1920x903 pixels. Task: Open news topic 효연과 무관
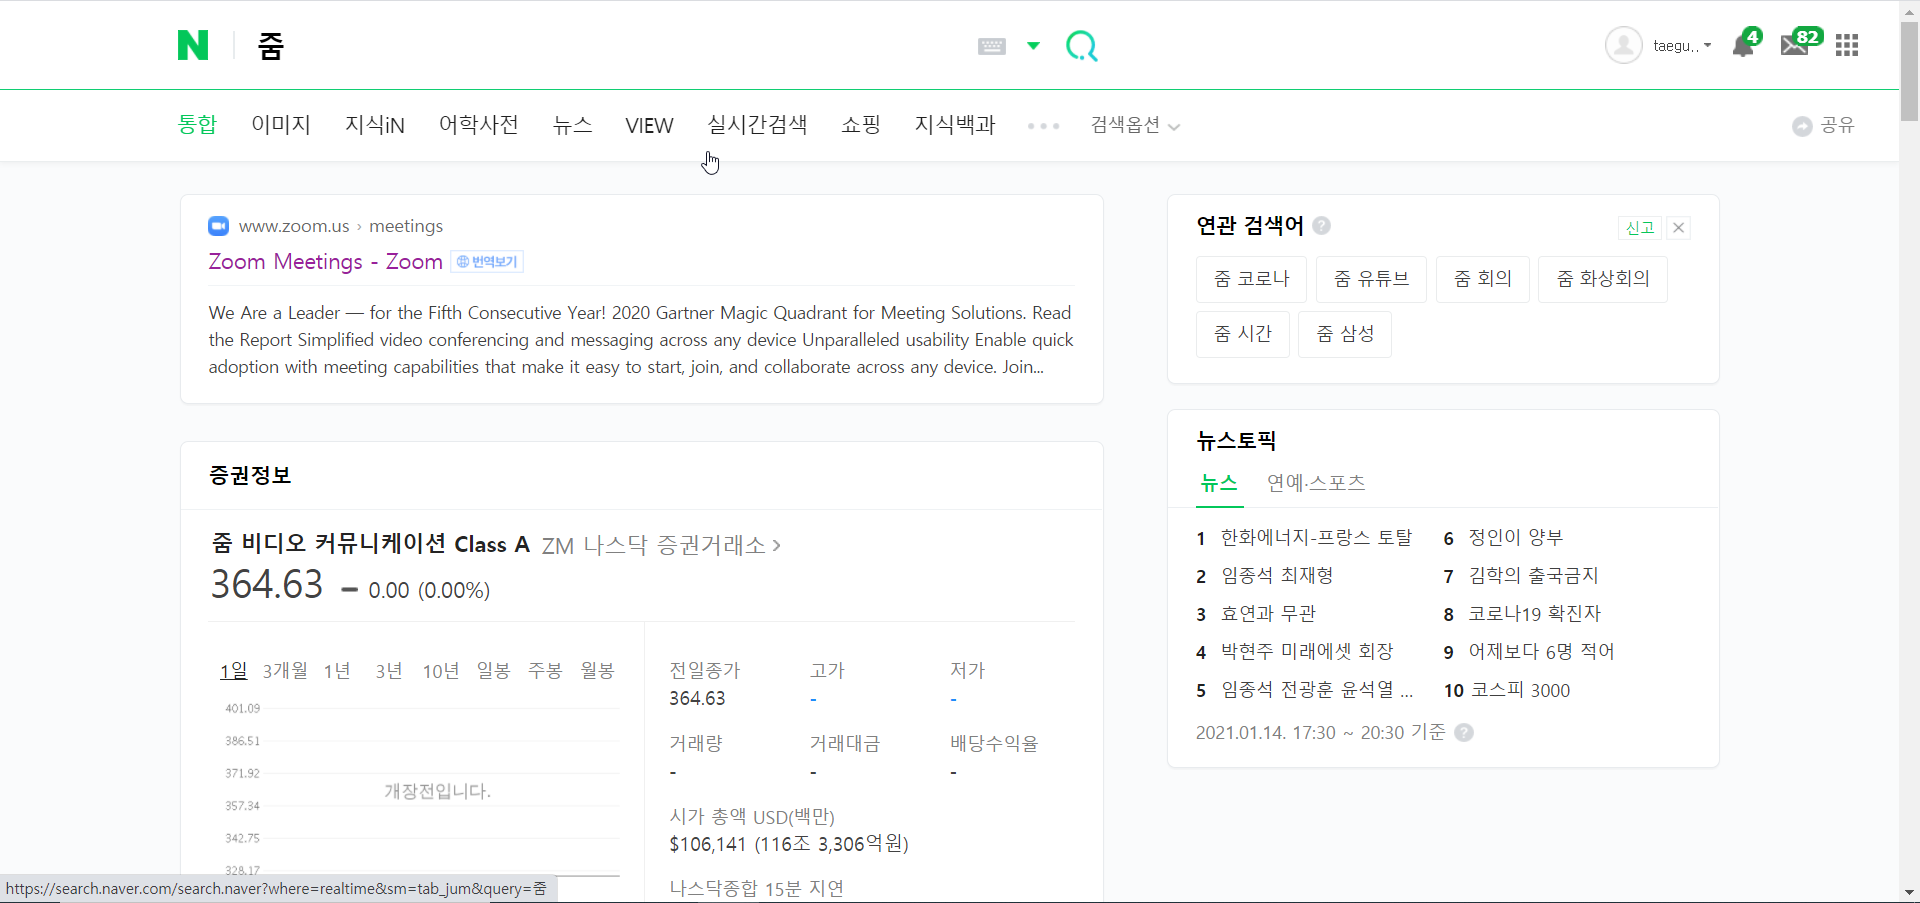(x=1268, y=614)
